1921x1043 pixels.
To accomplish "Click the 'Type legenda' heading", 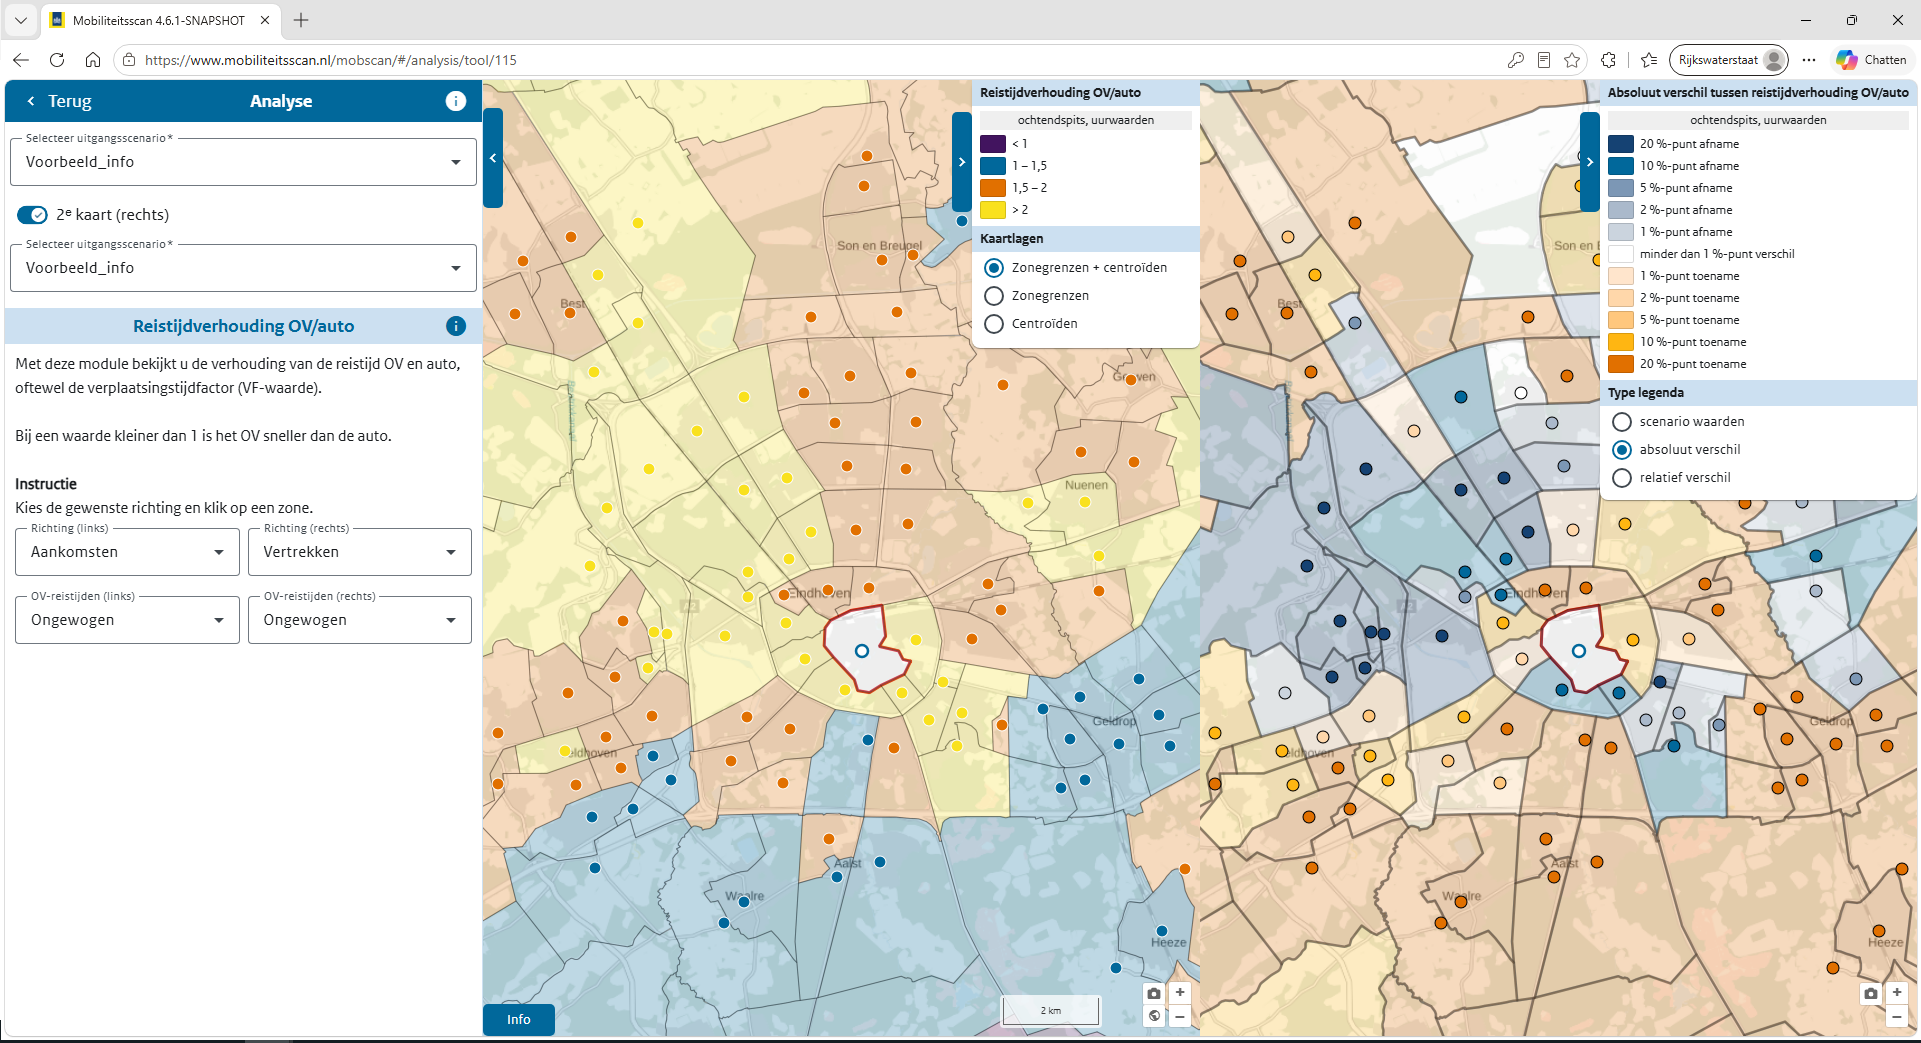I will (1646, 393).
